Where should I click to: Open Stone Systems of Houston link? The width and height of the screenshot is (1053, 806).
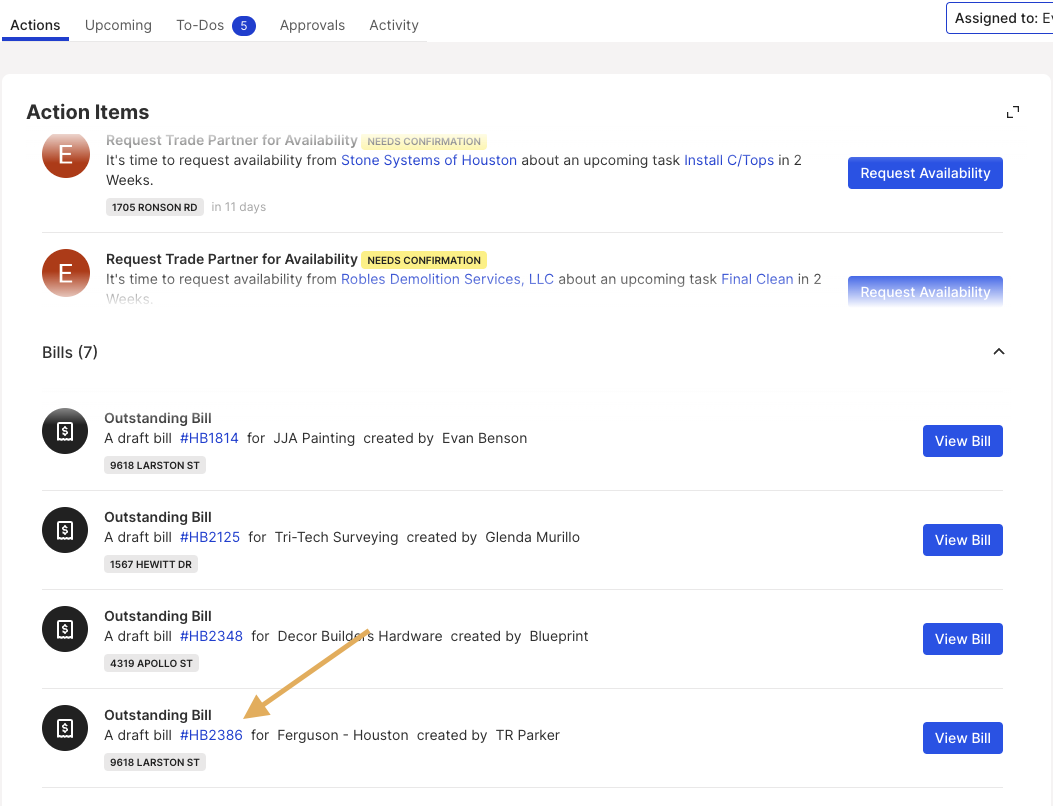click(x=429, y=161)
